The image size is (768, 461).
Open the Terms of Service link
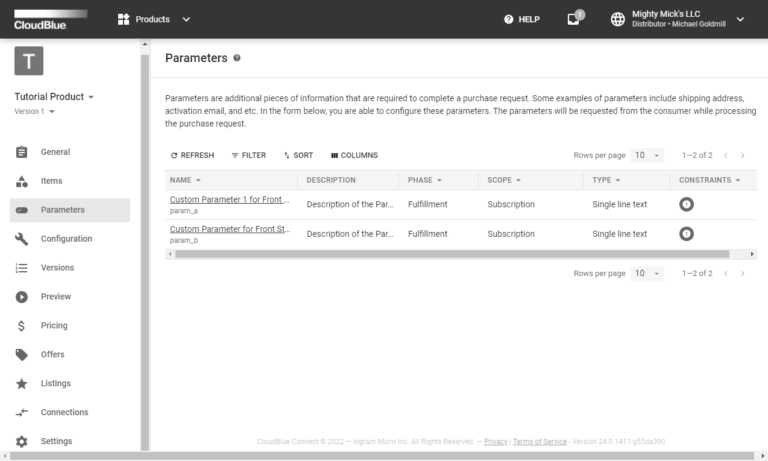[540, 441]
